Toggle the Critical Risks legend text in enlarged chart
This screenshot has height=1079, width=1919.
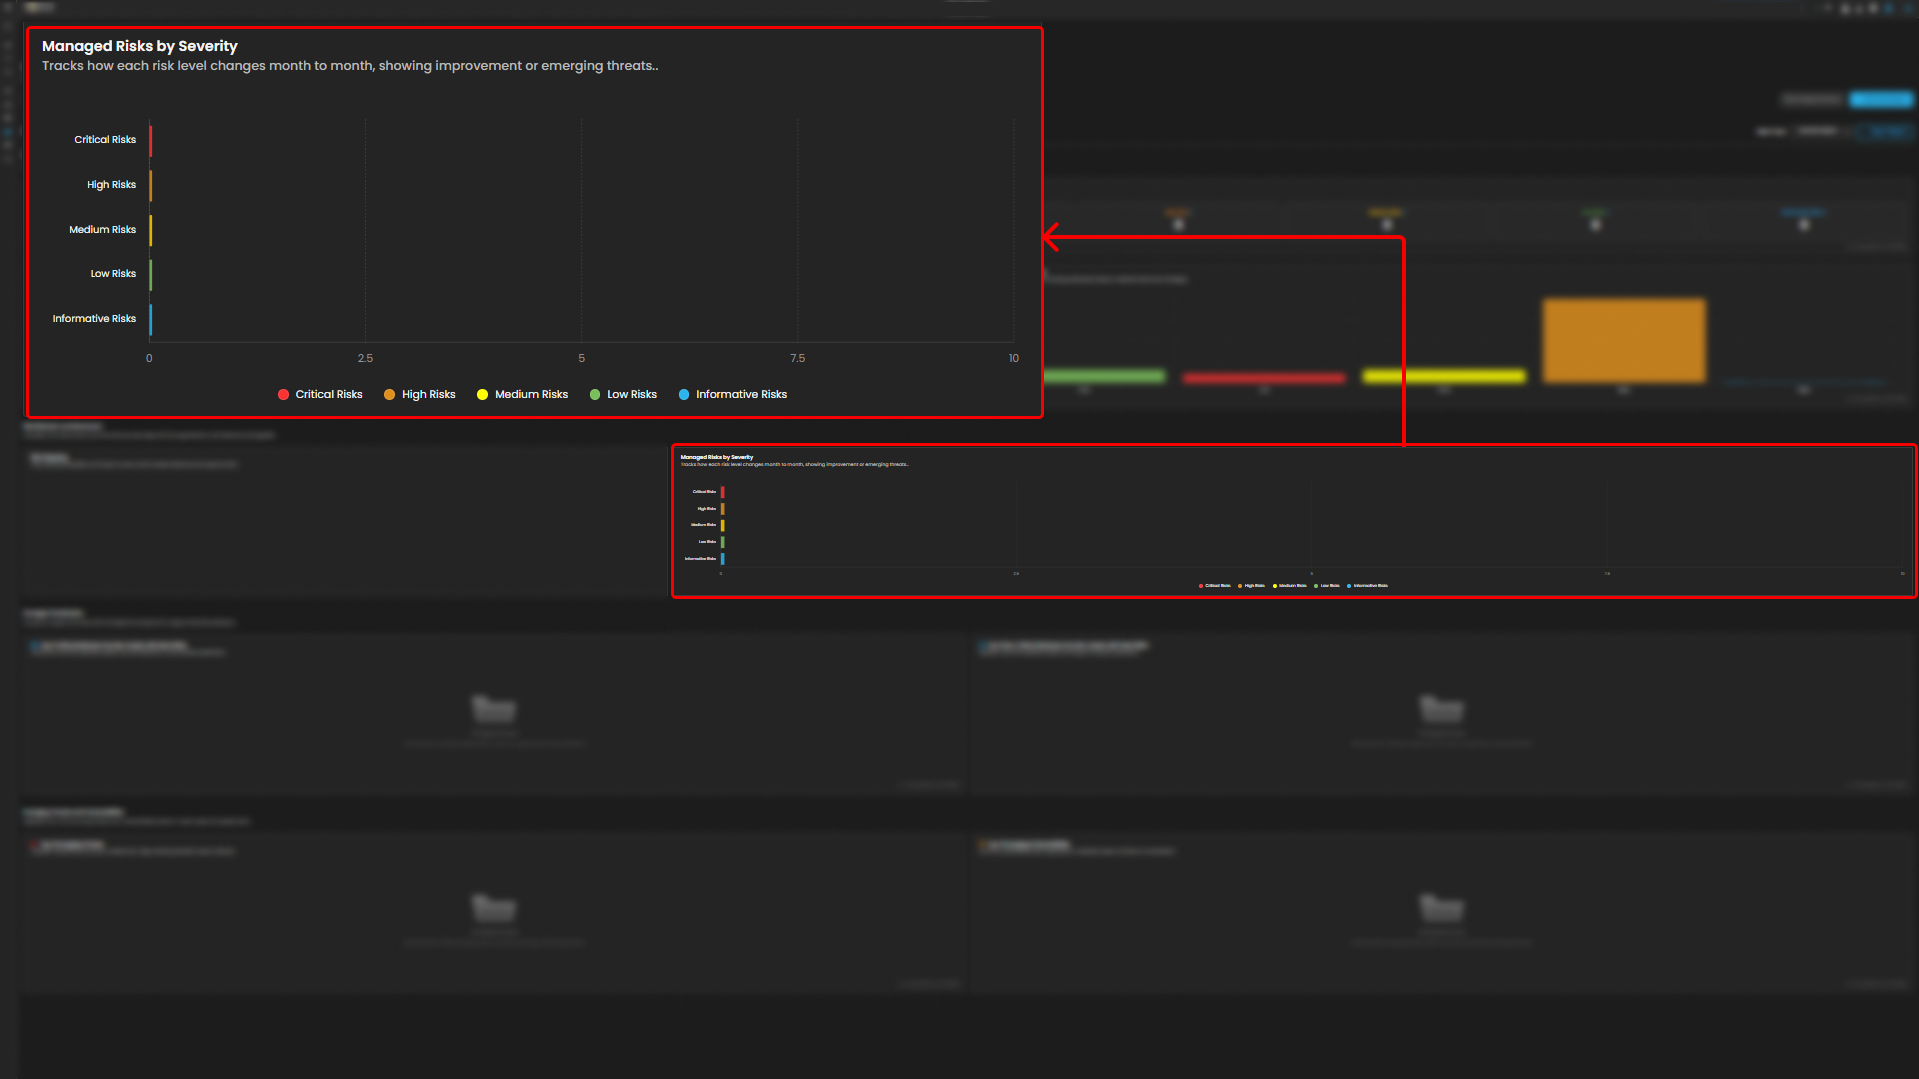point(329,395)
